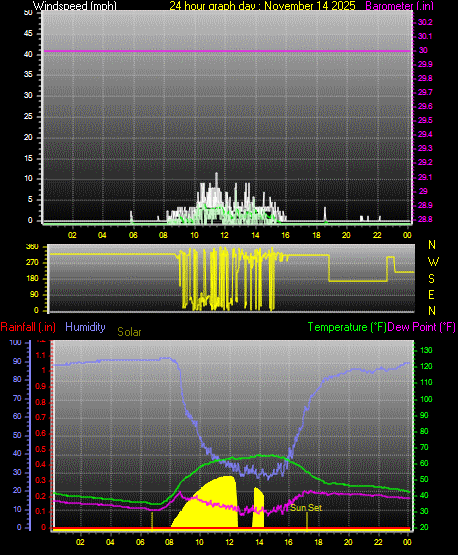Click the '15' windspeed axis value
This screenshot has width=458, height=555.
point(28,158)
